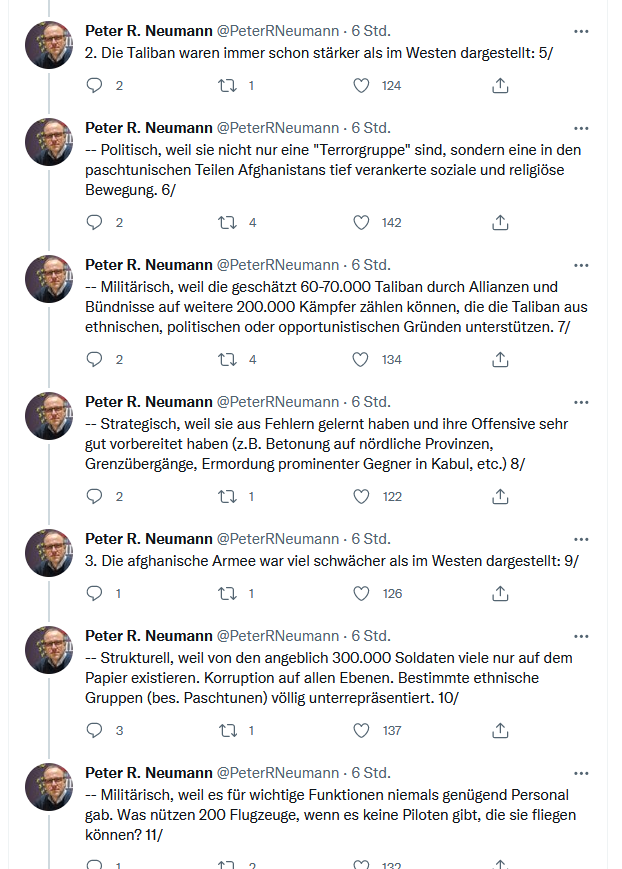
Task: Open more options on tweet 9/
Action: [582, 539]
